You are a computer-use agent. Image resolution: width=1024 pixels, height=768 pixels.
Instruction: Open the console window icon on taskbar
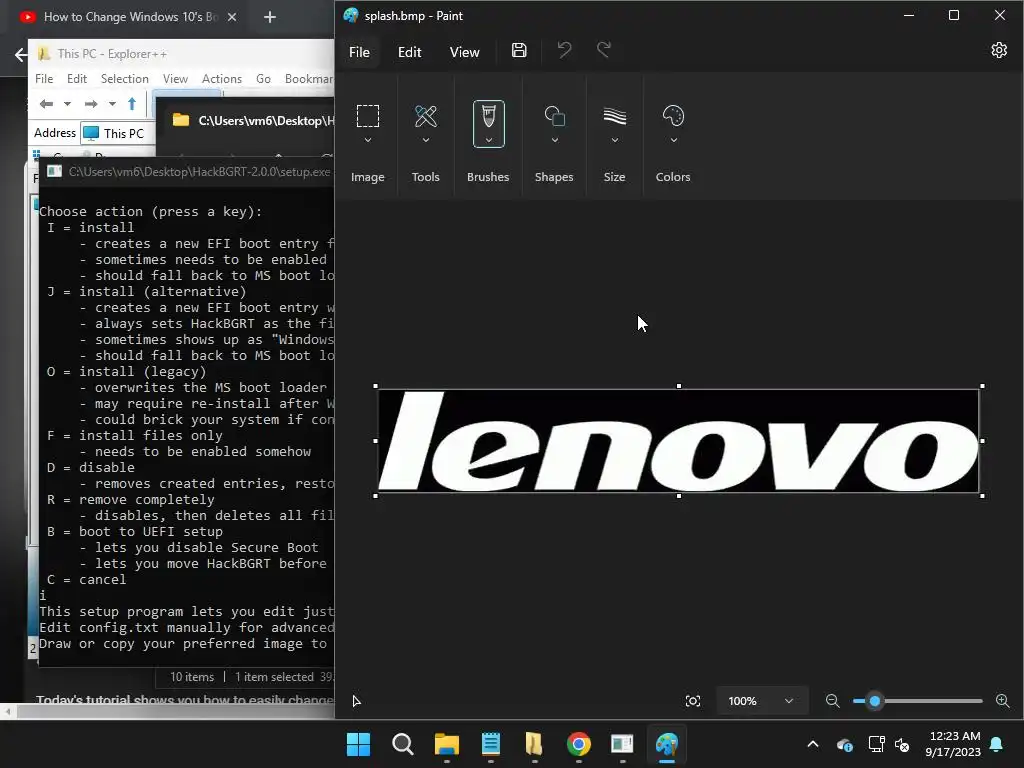click(622, 744)
